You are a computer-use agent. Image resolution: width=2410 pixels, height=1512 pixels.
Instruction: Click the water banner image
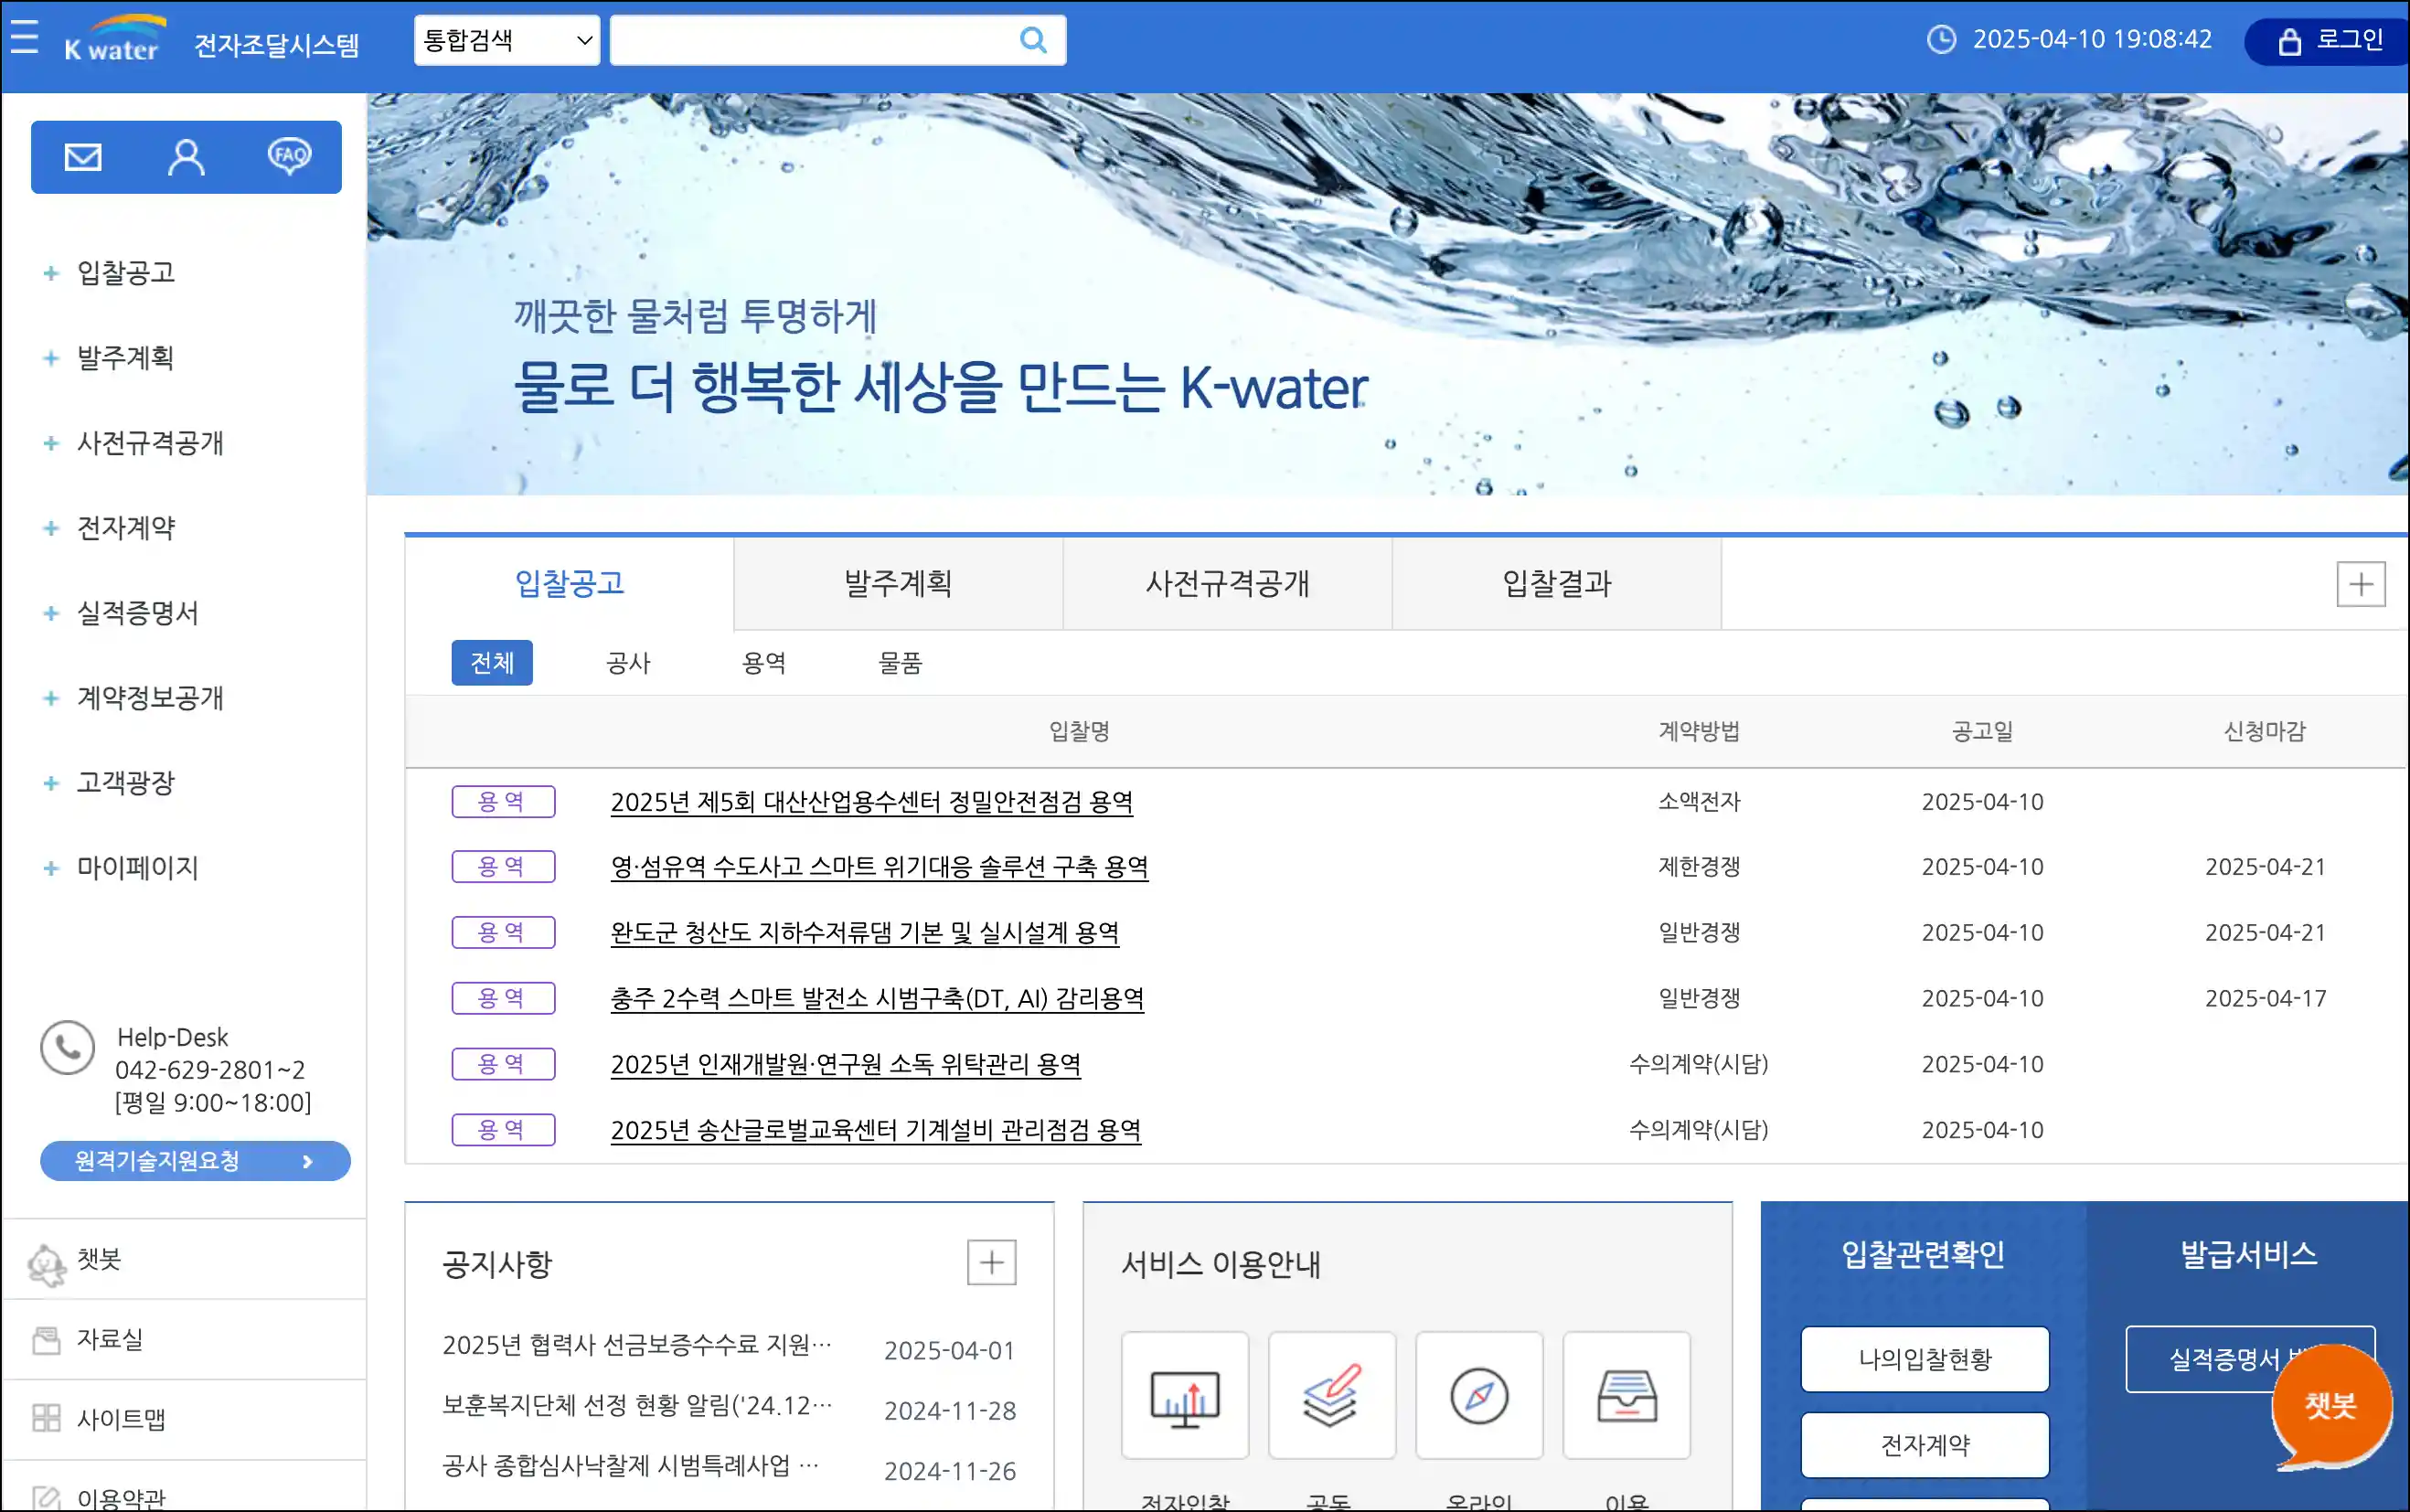(x=1388, y=294)
